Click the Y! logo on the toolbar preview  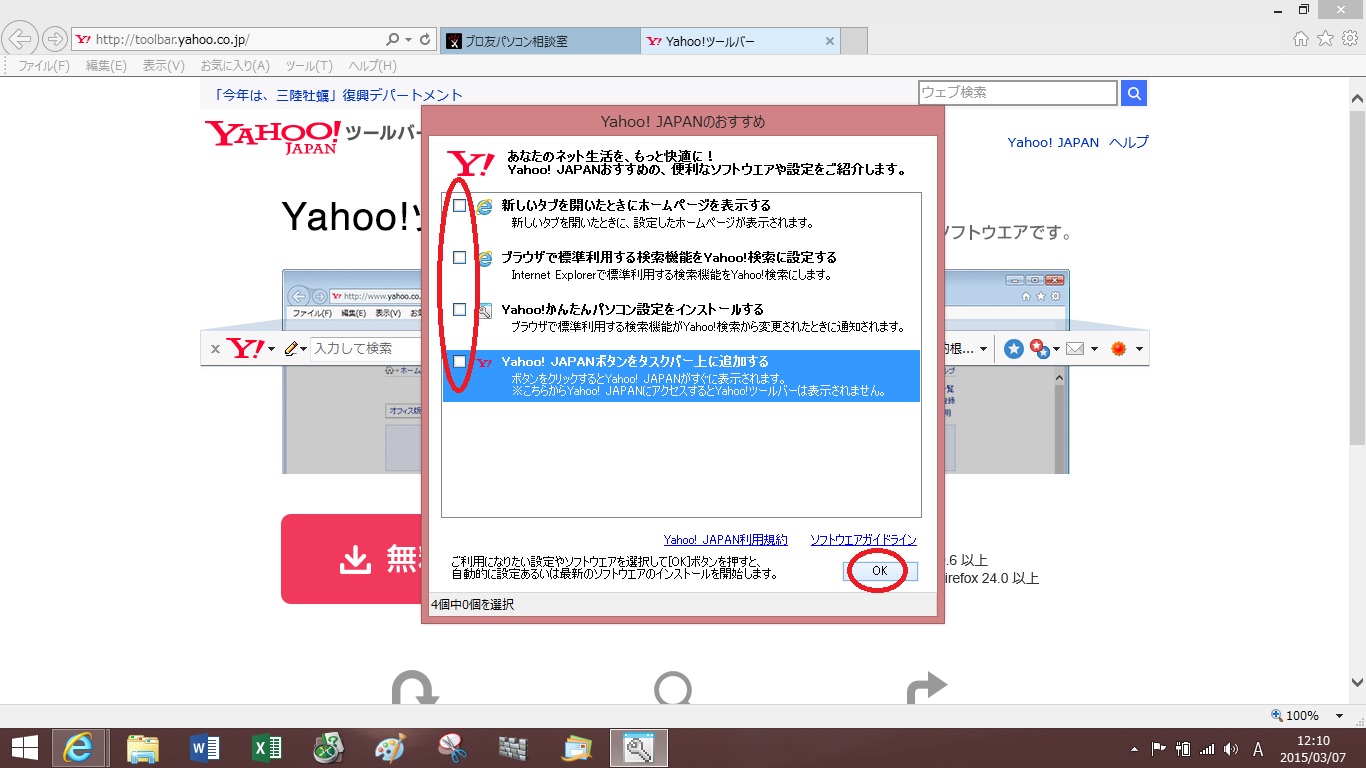click(x=245, y=349)
